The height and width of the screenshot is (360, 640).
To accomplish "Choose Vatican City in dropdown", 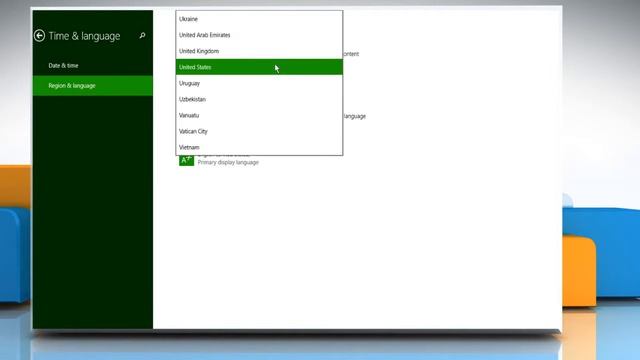I will pos(259,131).
